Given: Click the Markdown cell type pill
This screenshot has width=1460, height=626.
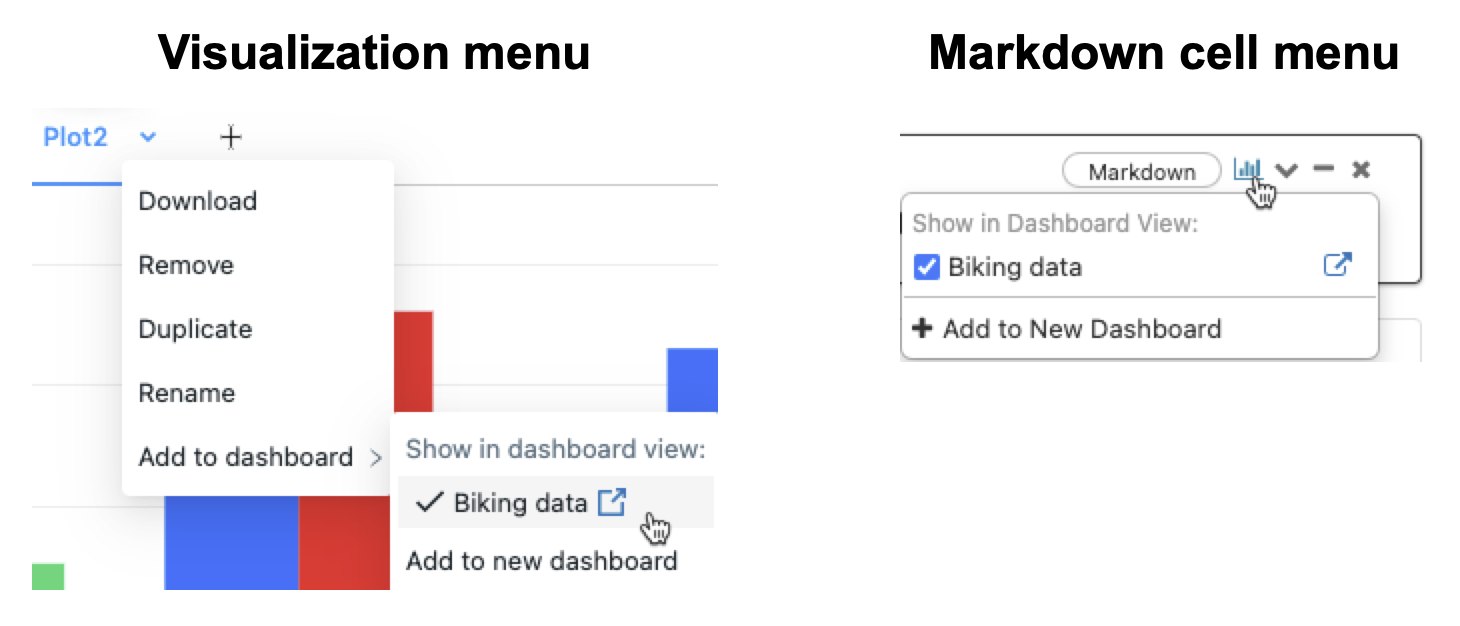Looking at the screenshot, I should coord(1141,171).
